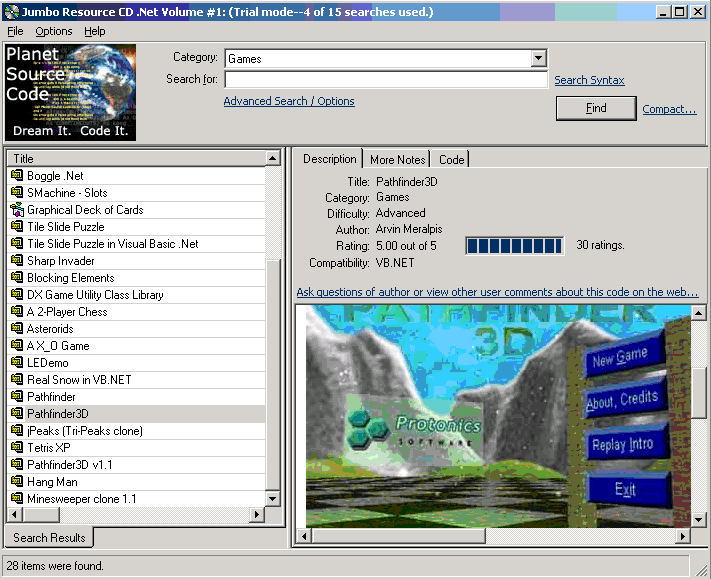711x579 pixels.
Task: Click the Find button
Action: click(x=596, y=108)
